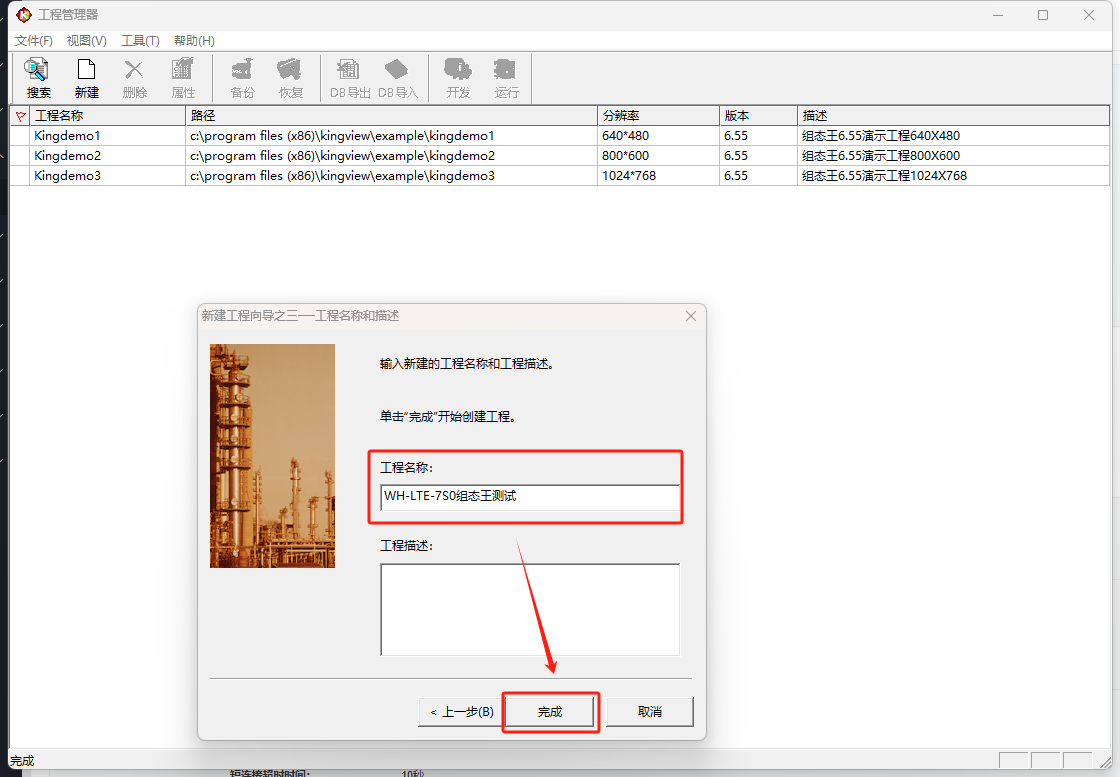This screenshot has width=1120, height=777.
Task: Click the 恢复 (Restore) toolbar icon
Action: point(290,78)
